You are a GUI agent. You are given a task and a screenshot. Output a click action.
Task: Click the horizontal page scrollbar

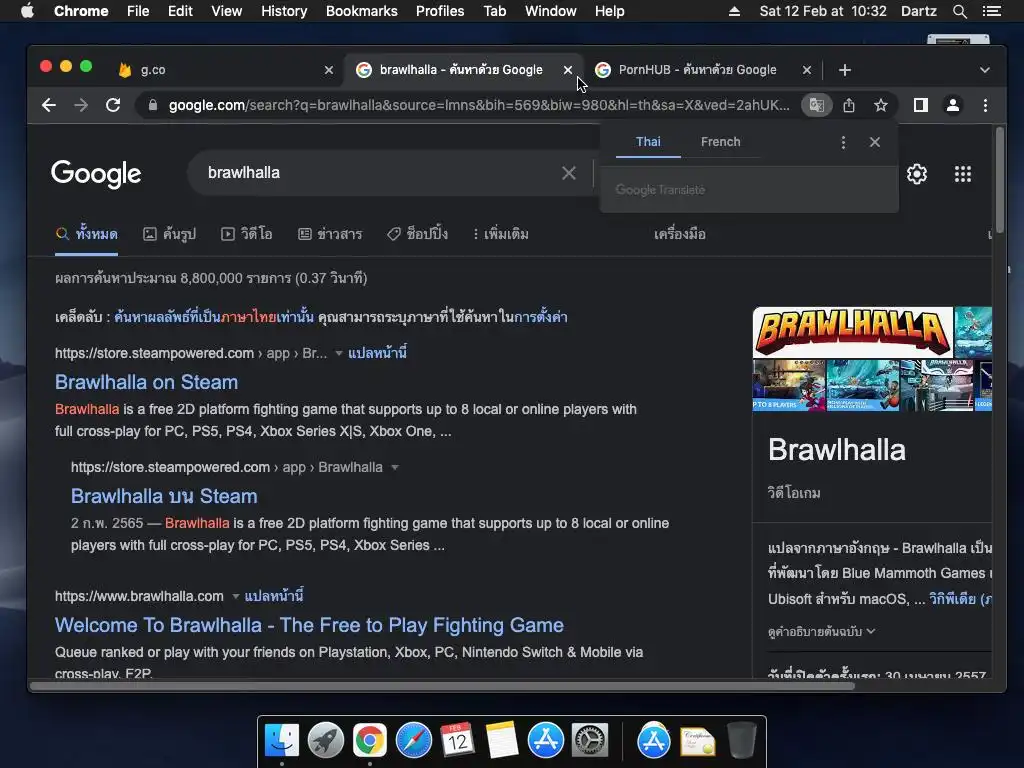pyautogui.click(x=442, y=686)
